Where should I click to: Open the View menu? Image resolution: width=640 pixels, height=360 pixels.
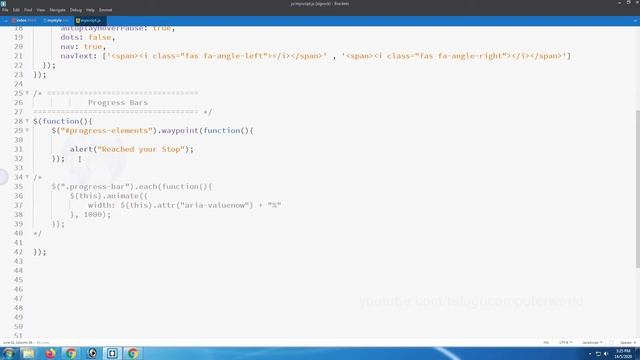(x=41, y=10)
